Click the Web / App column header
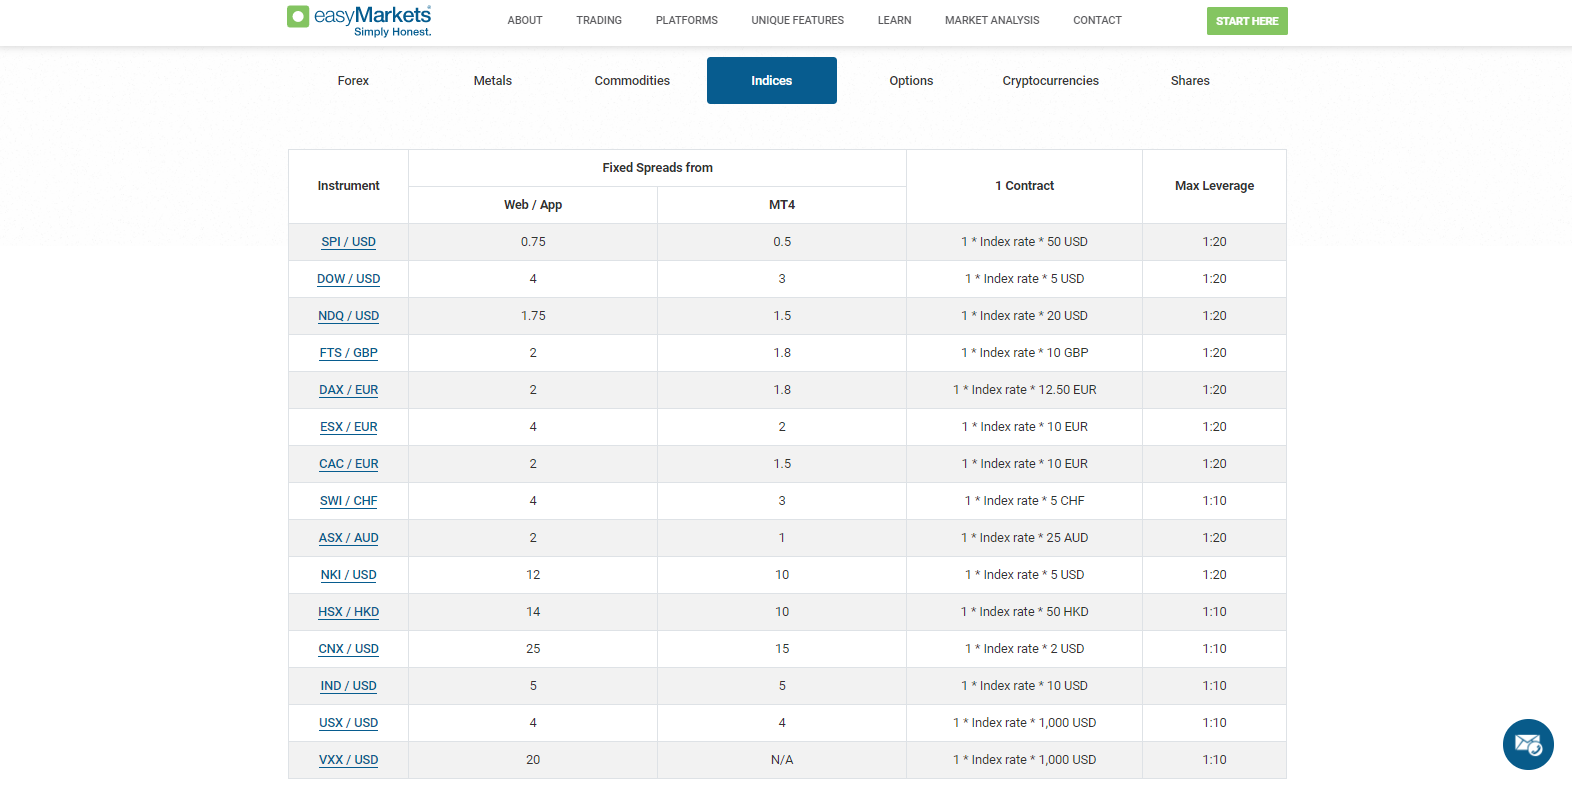Viewport: 1572px width, 789px height. (533, 205)
